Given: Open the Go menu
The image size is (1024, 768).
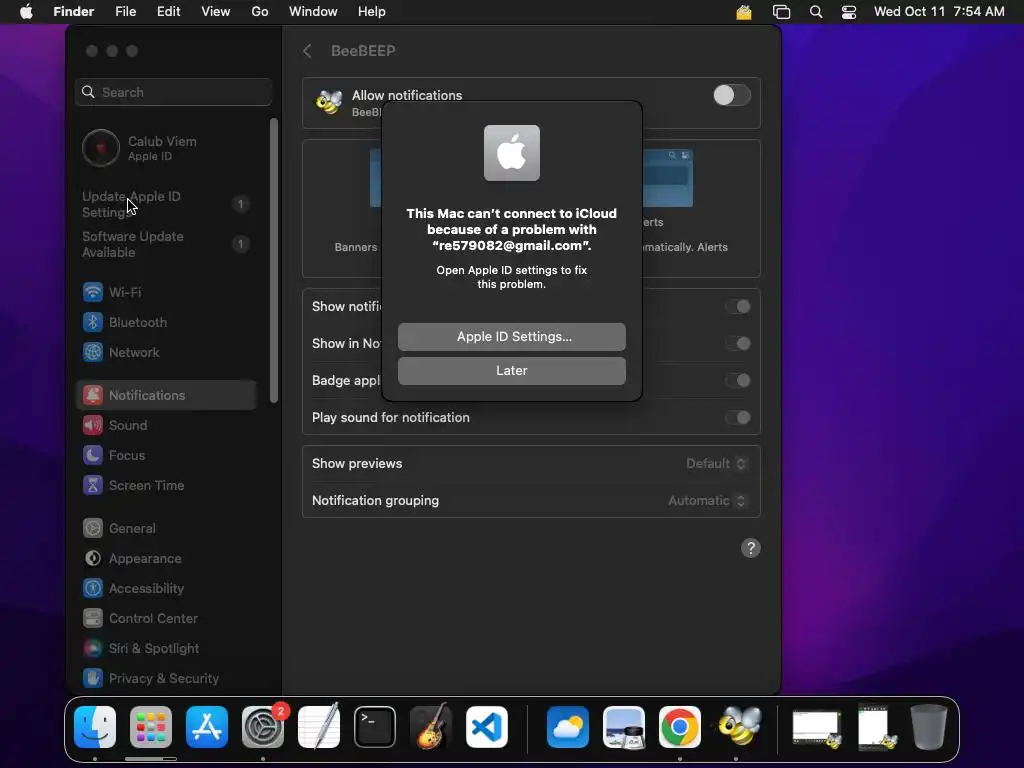Looking at the screenshot, I should point(260,12).
